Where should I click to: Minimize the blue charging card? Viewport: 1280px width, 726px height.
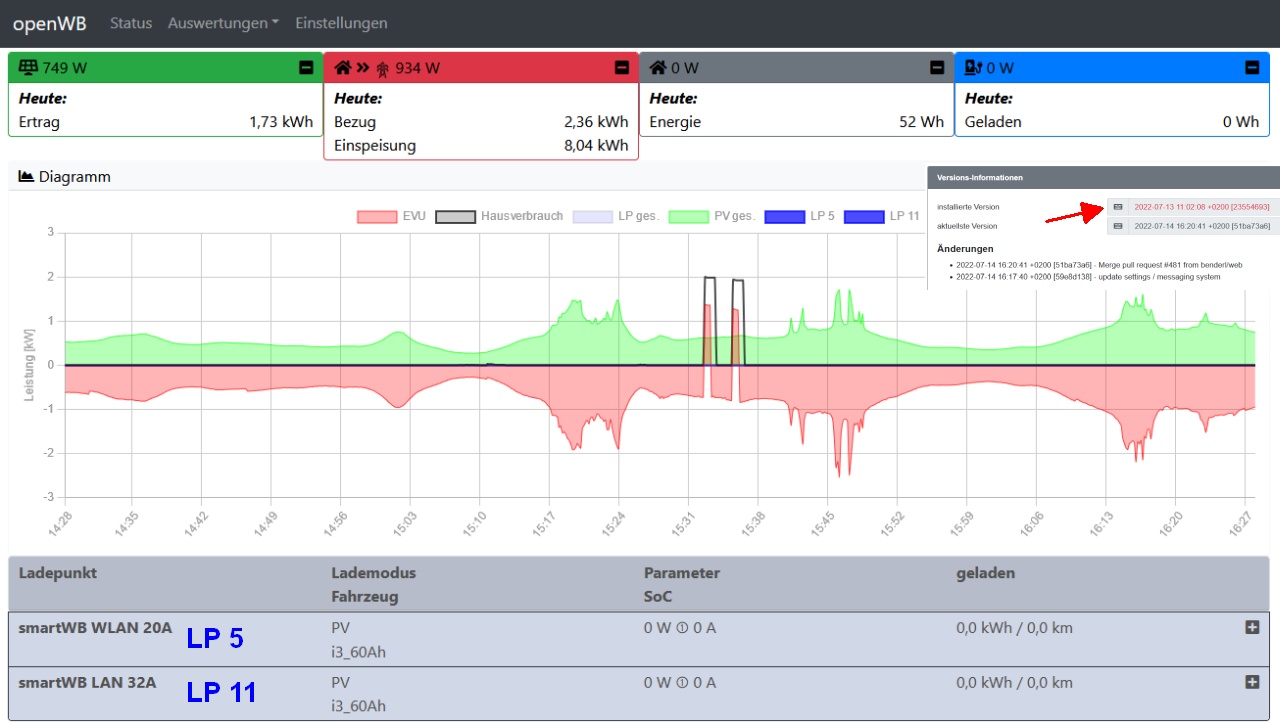[x=1251, y=68]
